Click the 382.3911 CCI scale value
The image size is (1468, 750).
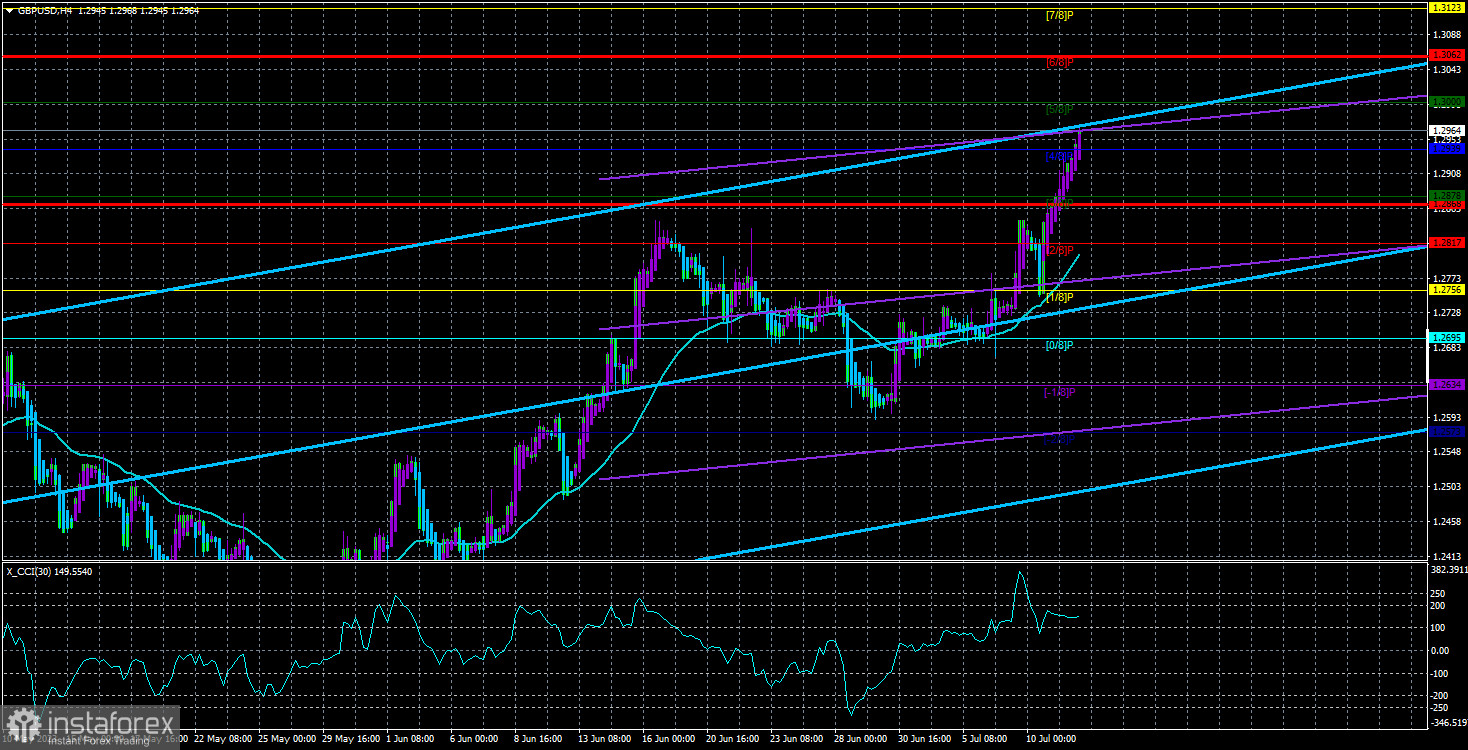pyautogui.click(x=1448, y=569)
